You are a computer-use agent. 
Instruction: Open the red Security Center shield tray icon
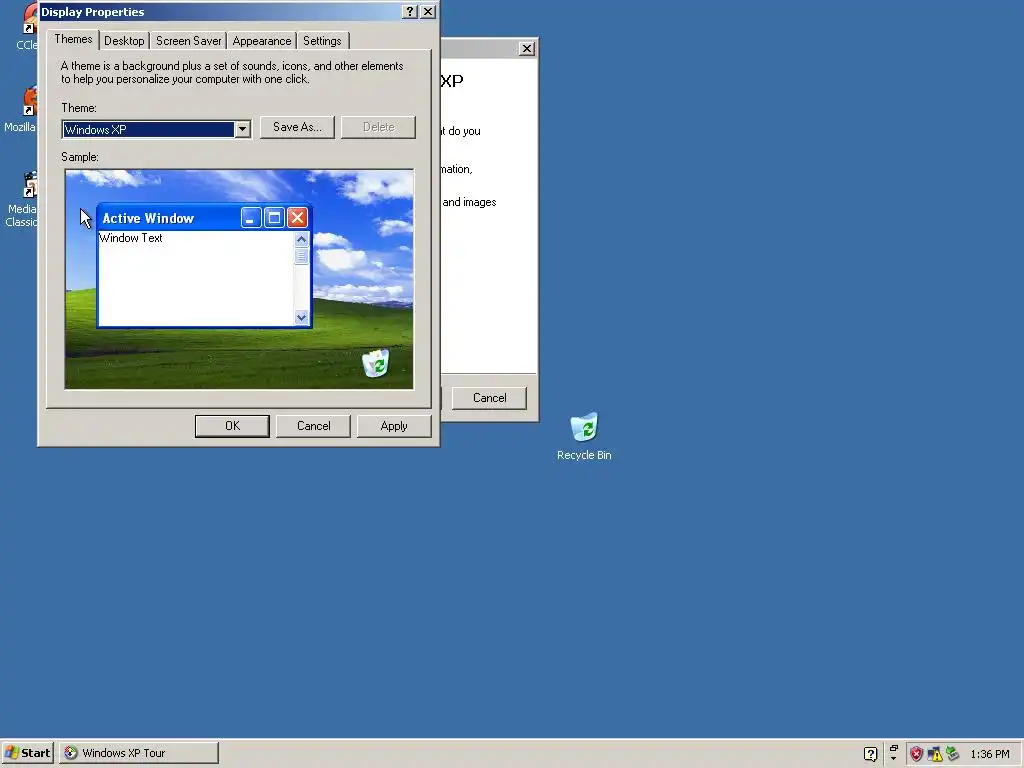tap(916, 754)
